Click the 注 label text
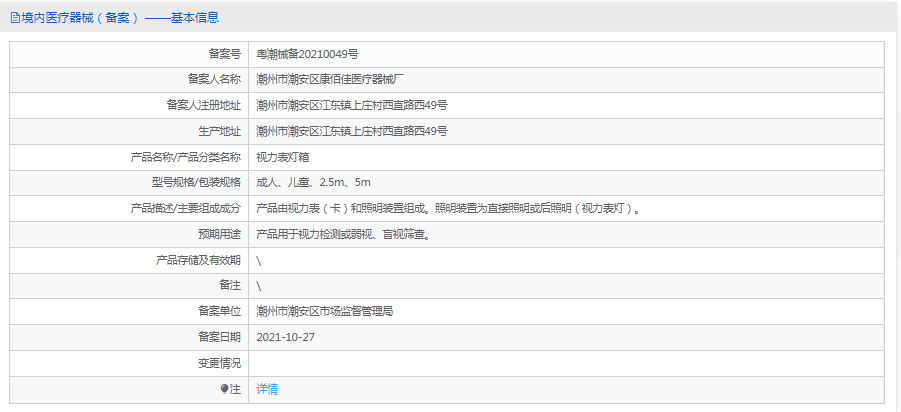 236,389
